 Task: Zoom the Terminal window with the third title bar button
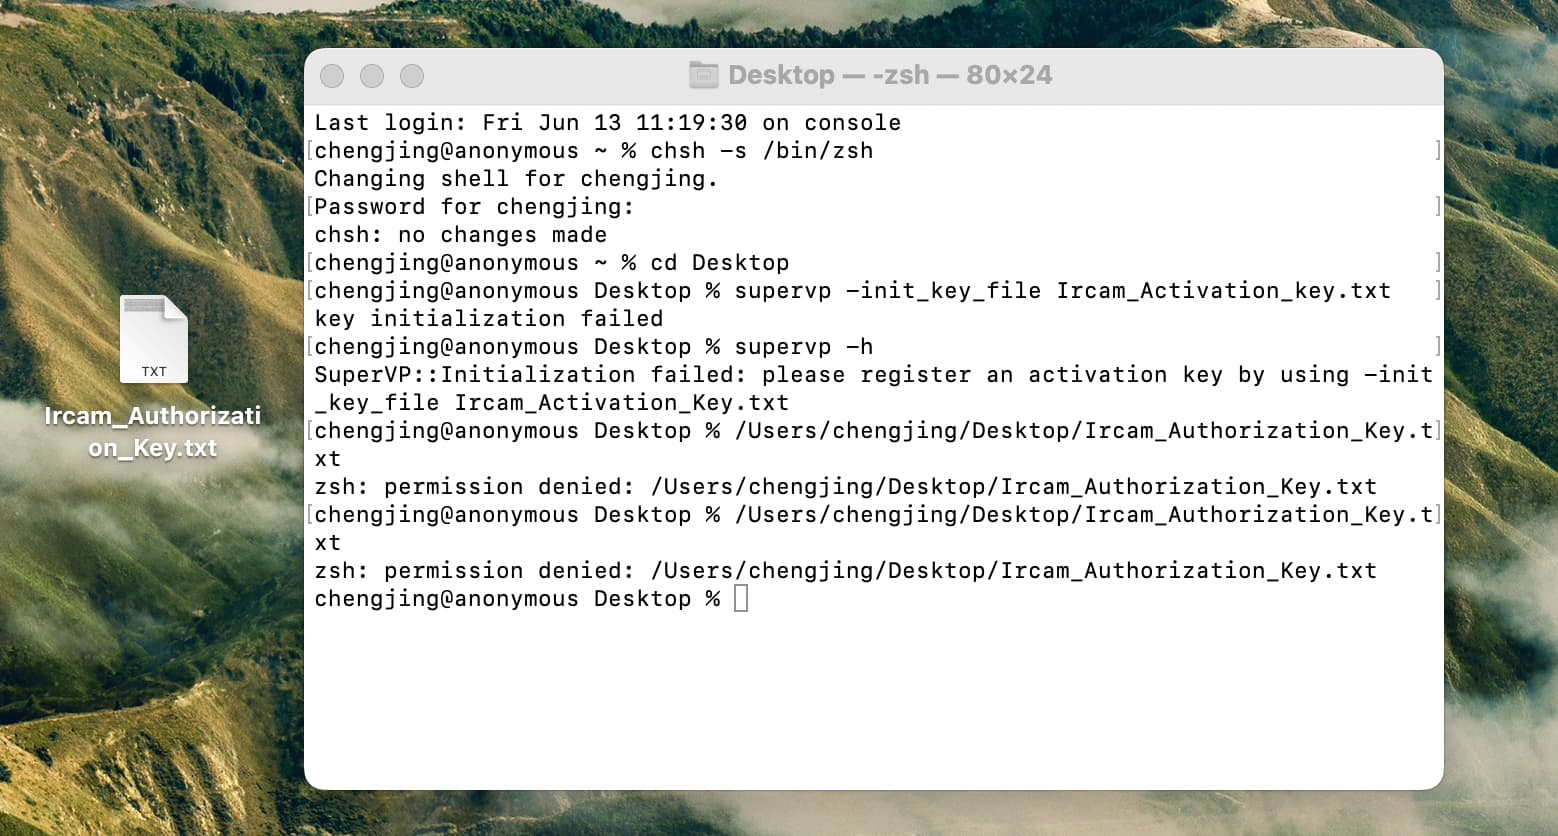(412, 76)
